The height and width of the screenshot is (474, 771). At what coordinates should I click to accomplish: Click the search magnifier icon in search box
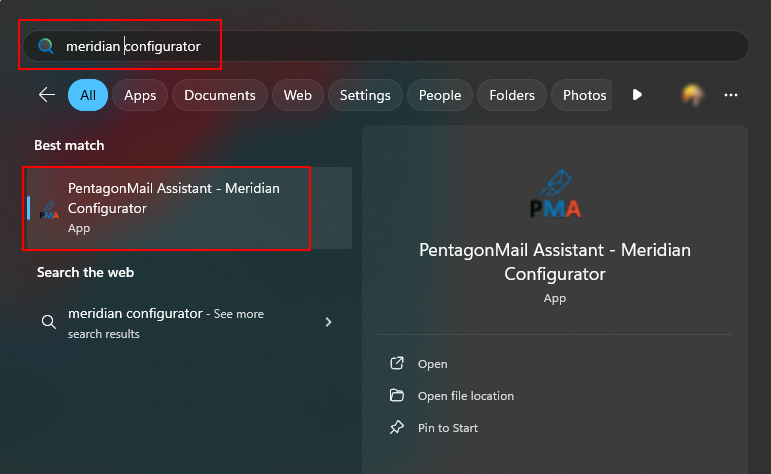46,46
